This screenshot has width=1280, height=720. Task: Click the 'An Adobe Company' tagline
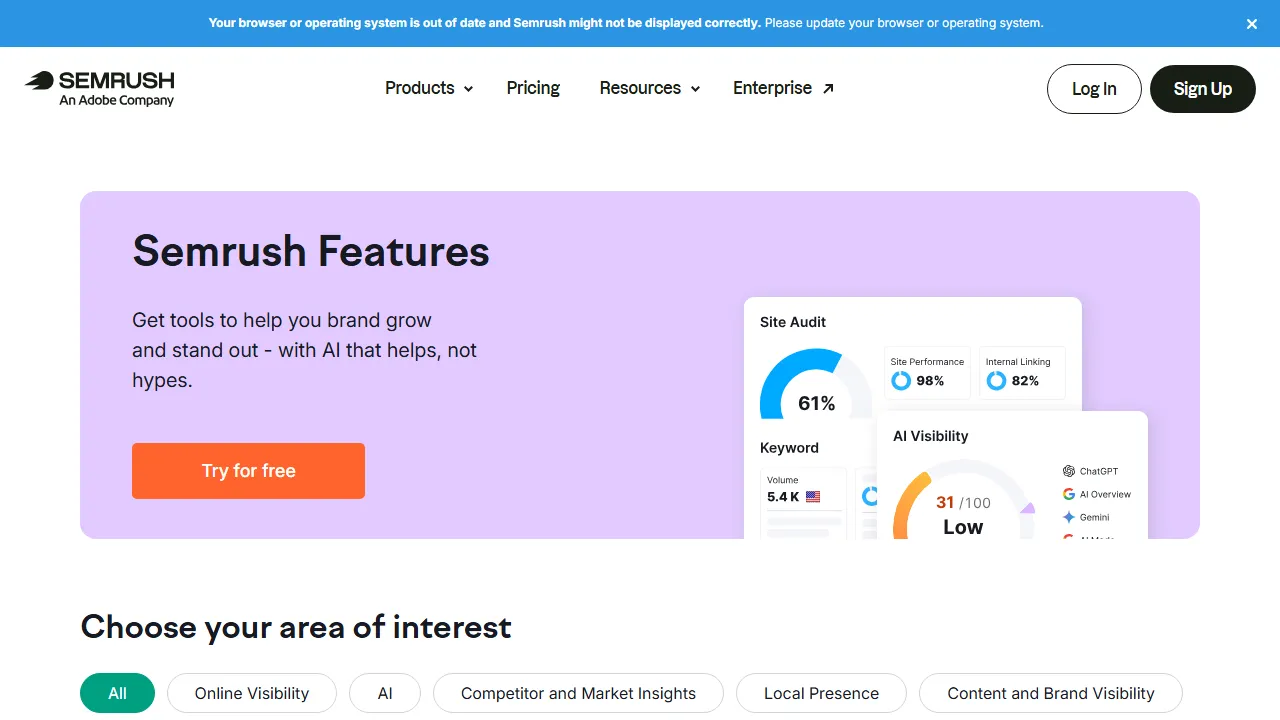coord(117,100)
